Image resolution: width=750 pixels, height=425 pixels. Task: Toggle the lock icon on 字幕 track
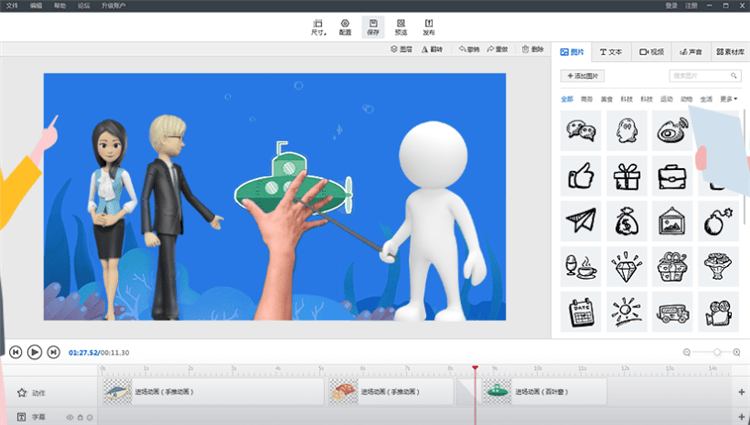80,417
